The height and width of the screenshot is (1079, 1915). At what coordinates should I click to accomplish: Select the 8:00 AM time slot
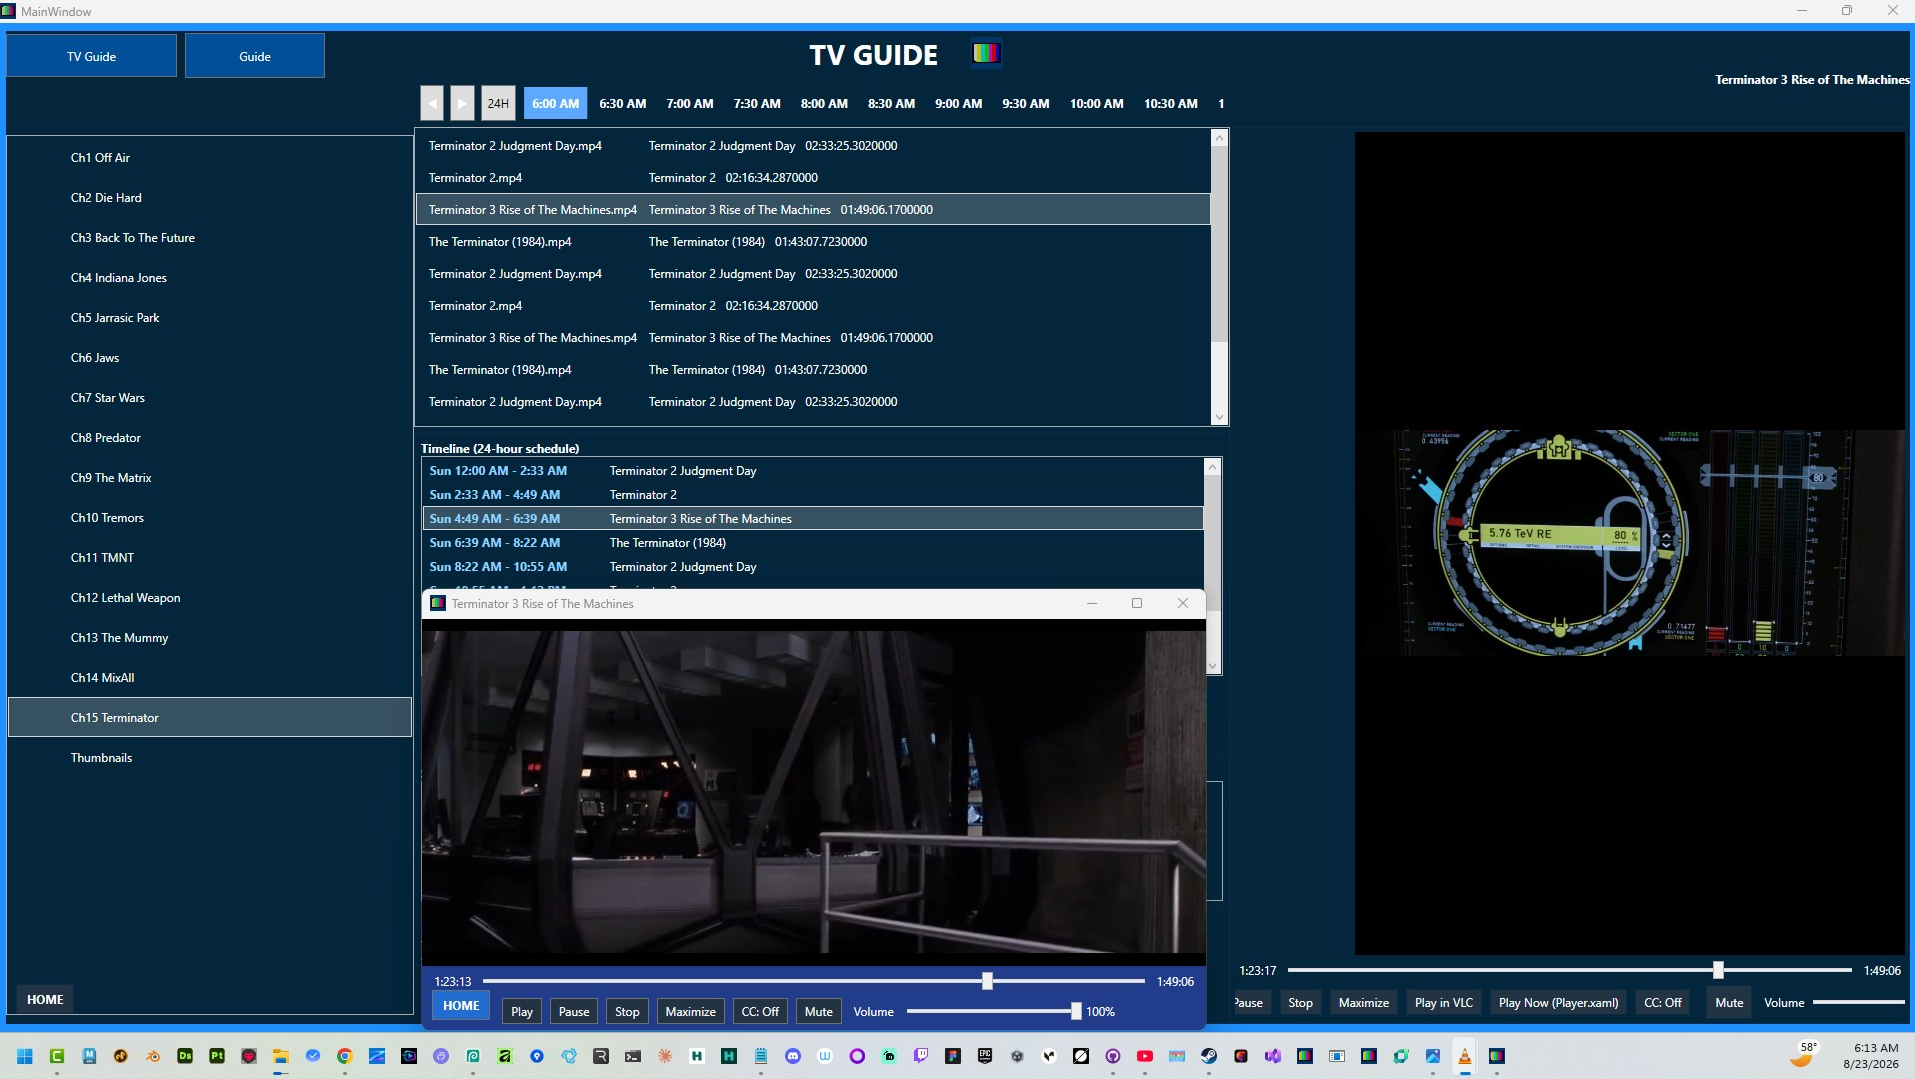824,103
